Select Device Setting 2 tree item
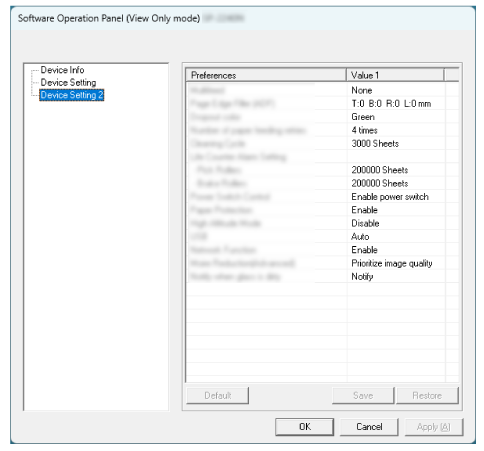484x451 pixels. pos(72,95)
